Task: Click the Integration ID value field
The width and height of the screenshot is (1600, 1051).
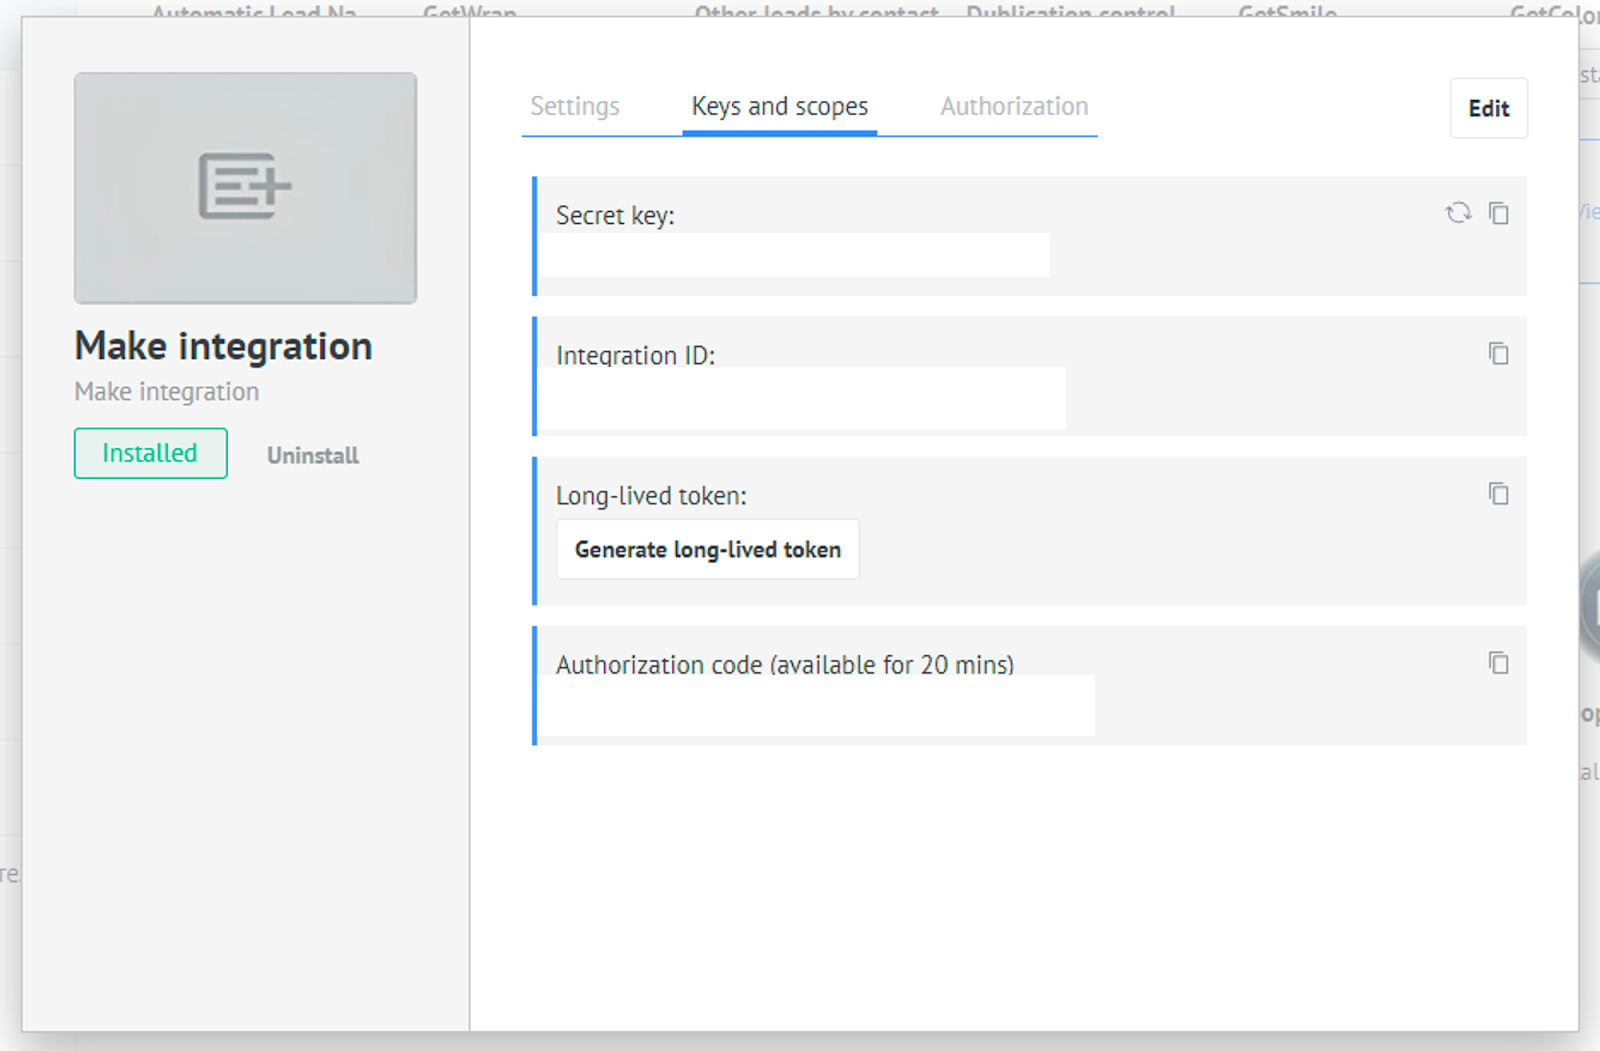Action: (803, 398)
